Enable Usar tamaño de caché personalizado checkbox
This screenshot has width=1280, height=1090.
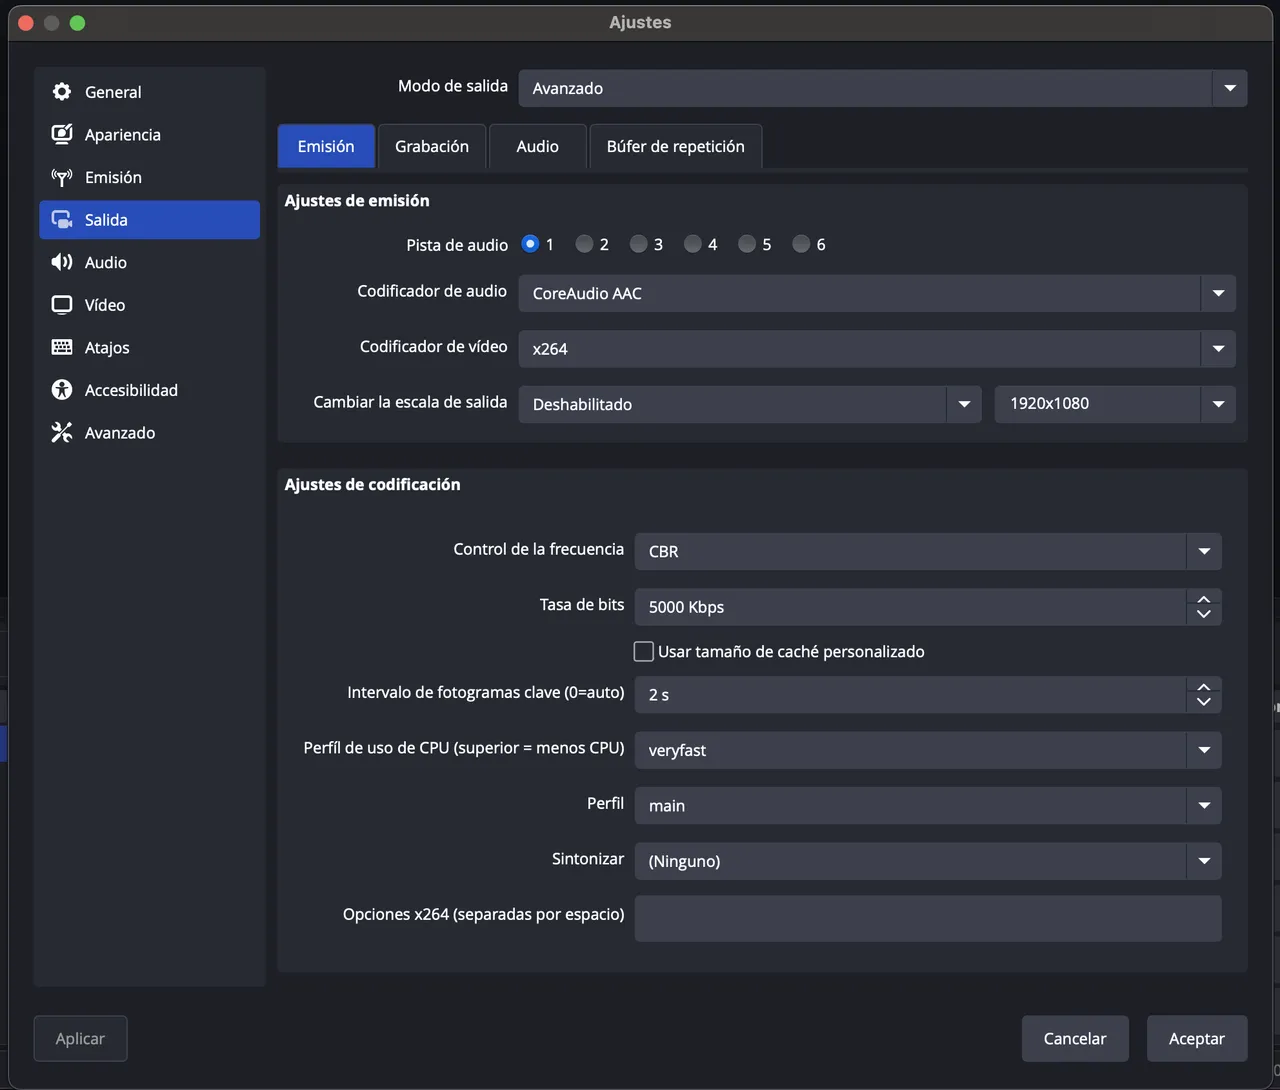point(644,652)
